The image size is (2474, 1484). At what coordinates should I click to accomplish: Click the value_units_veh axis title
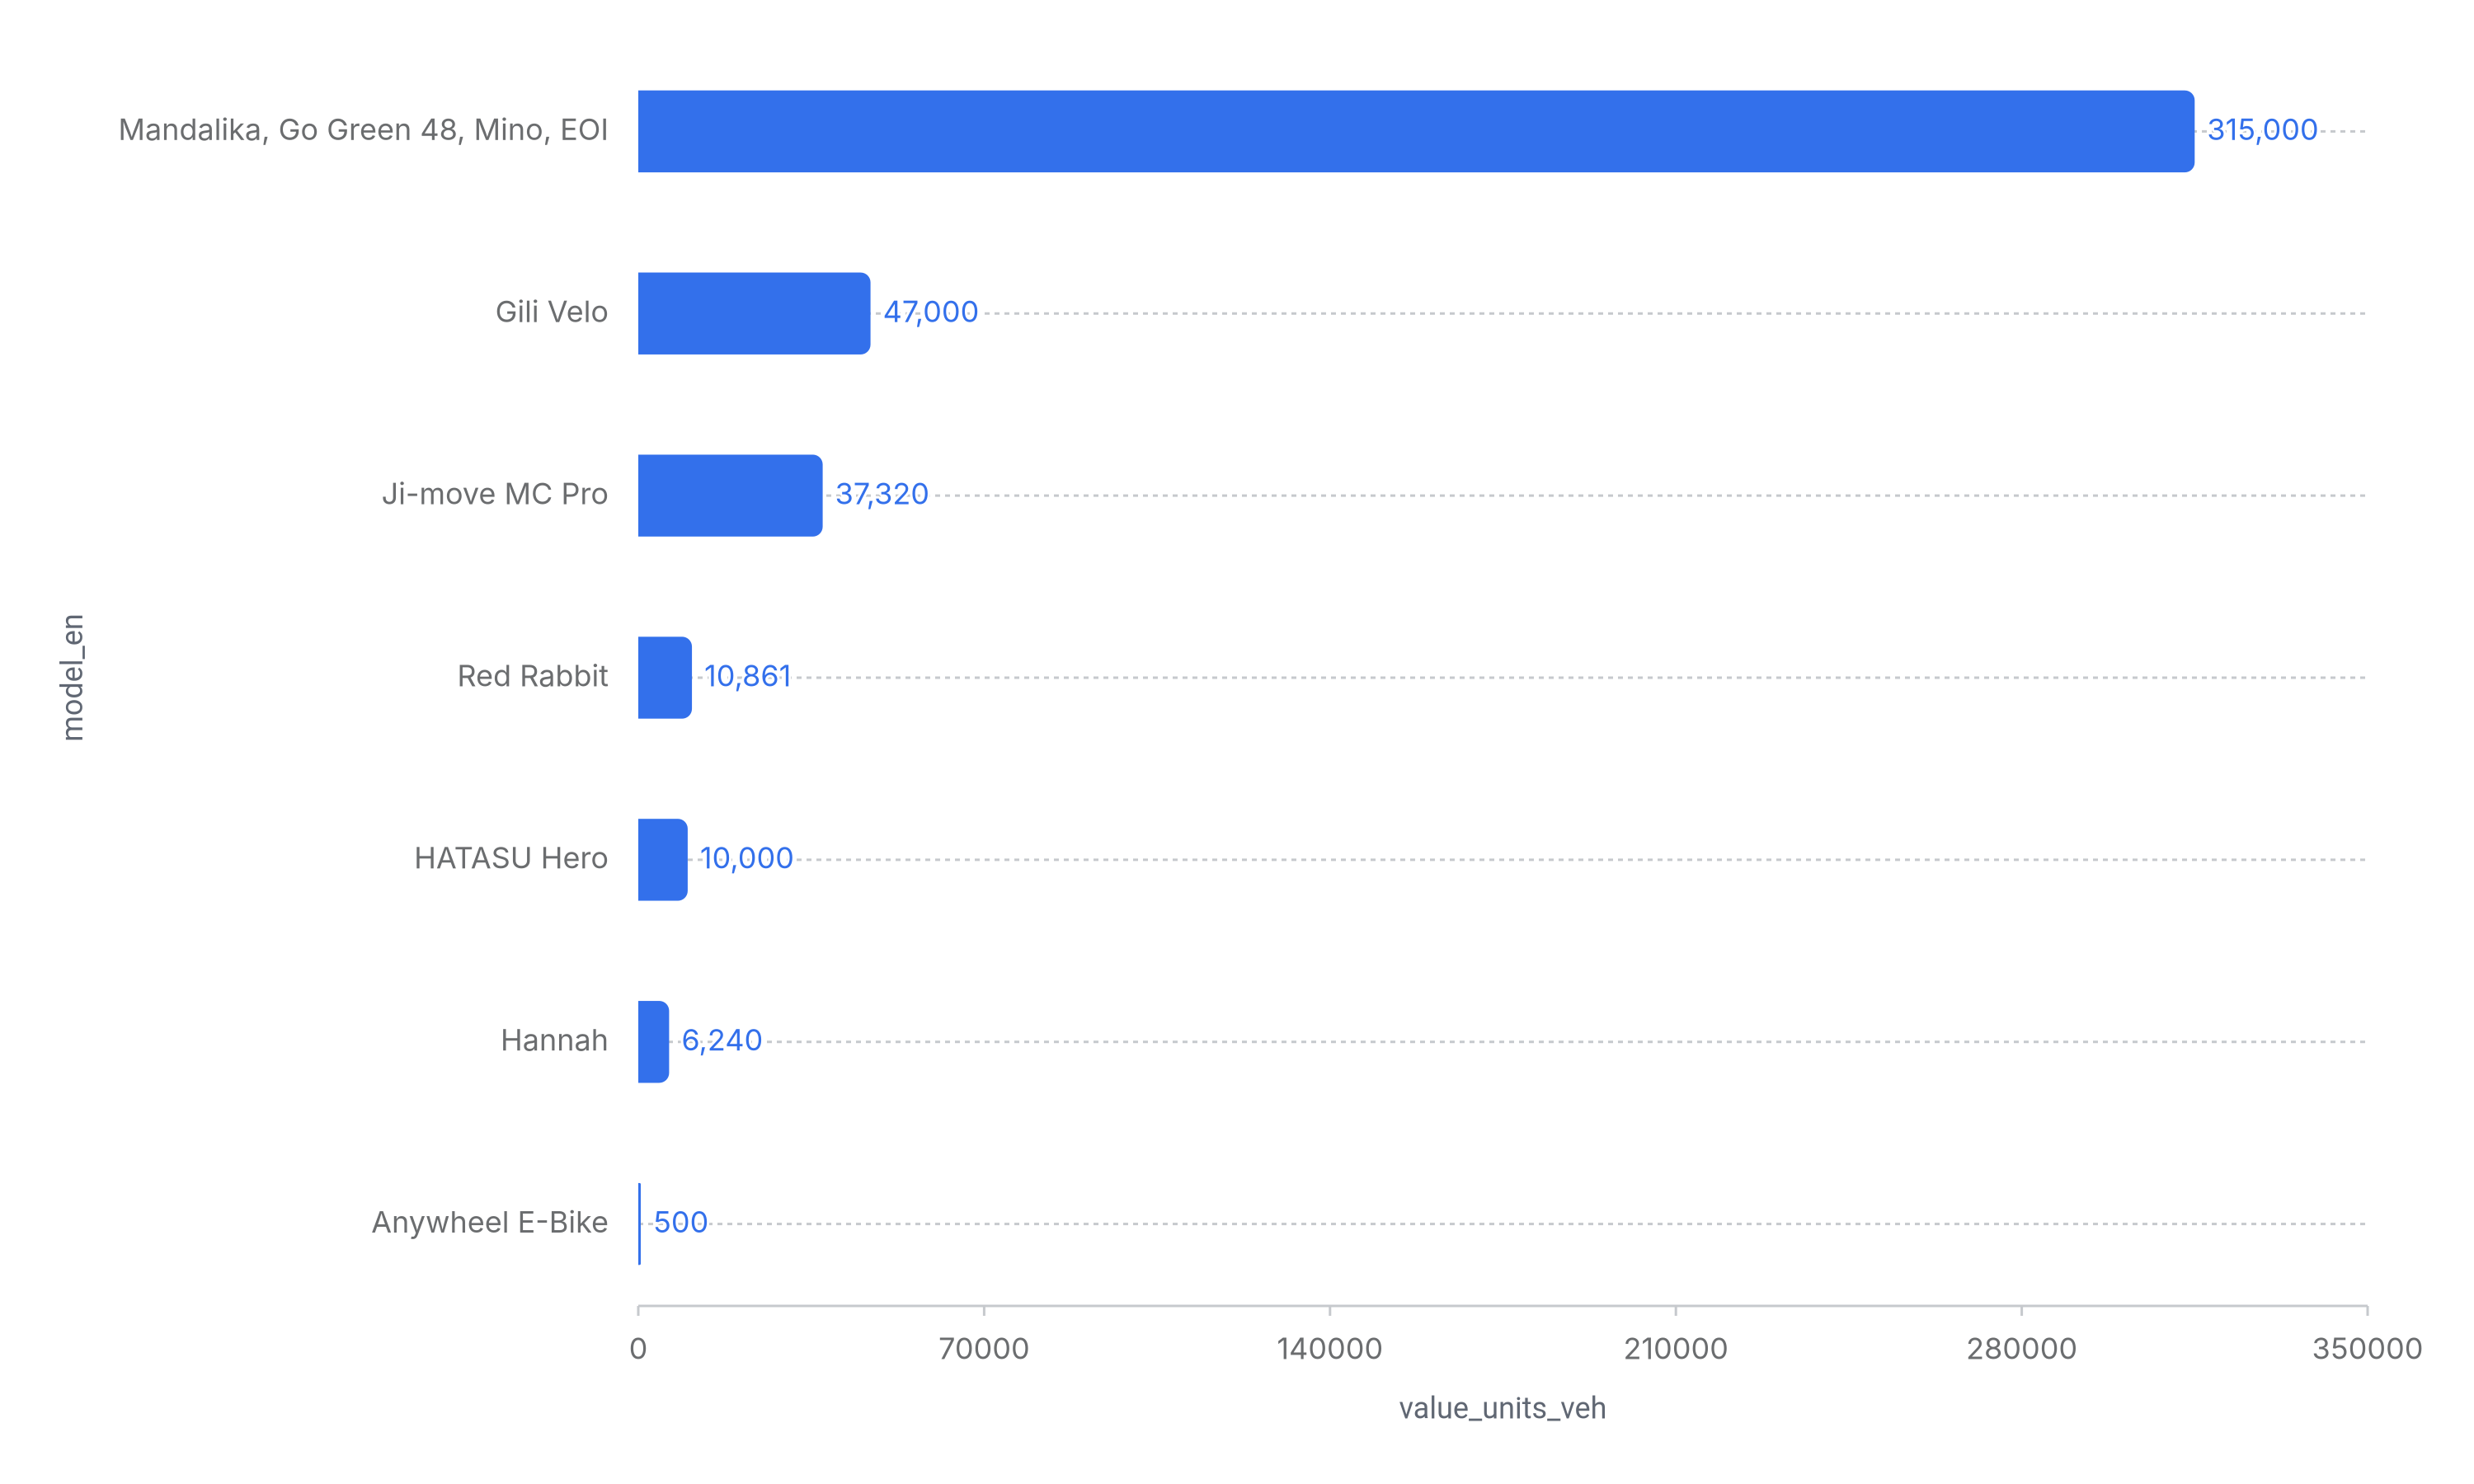(1501, 1408)
